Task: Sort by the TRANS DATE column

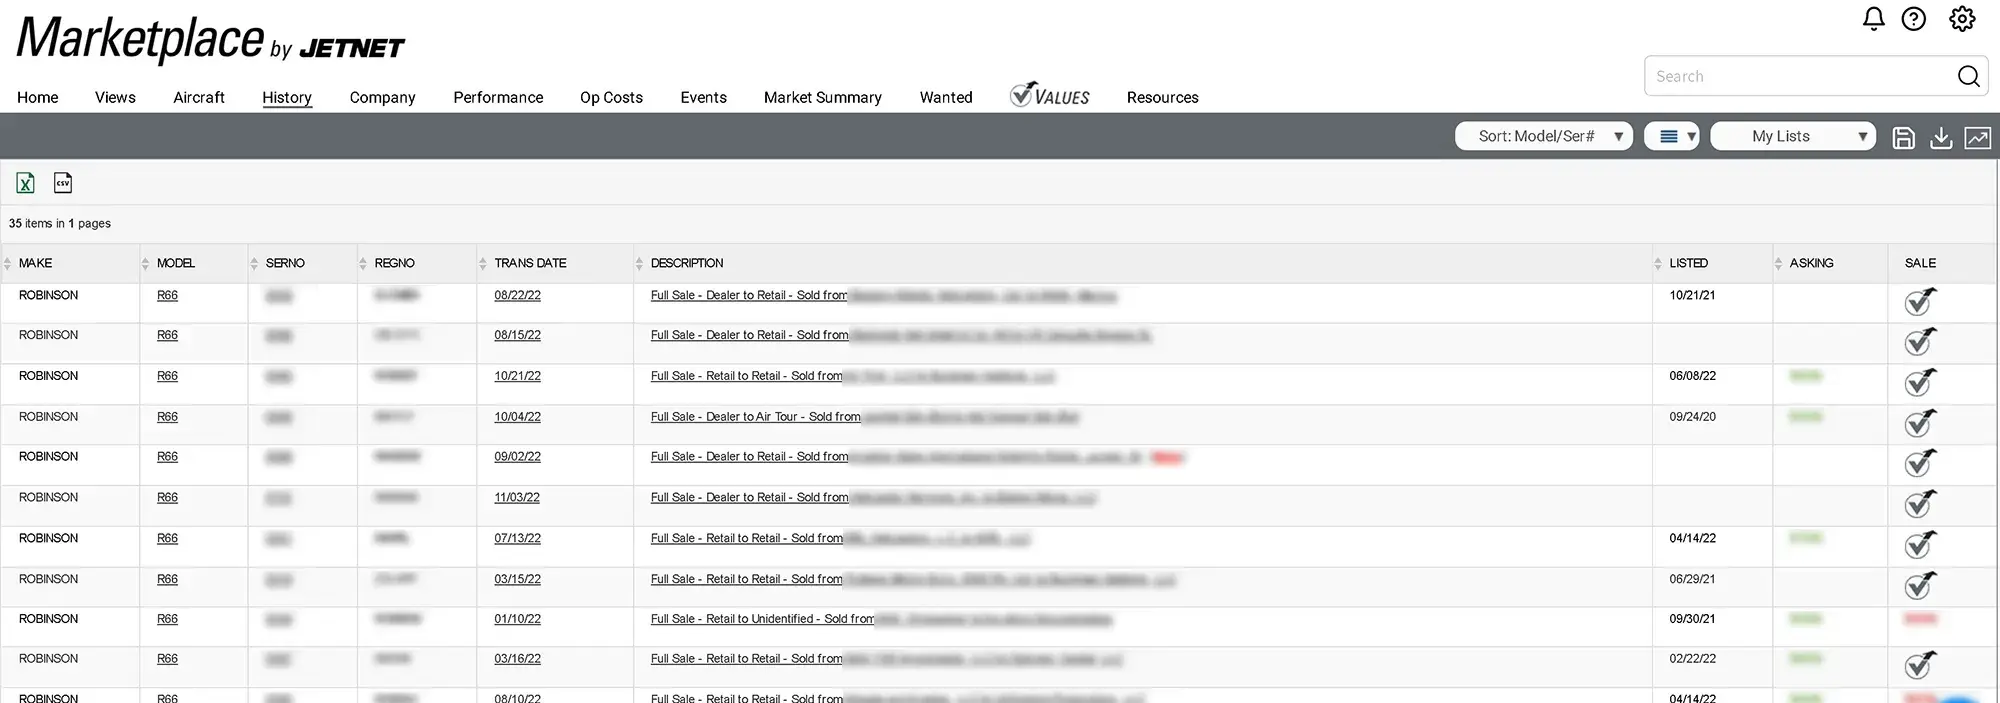Action: coord(530,263)
